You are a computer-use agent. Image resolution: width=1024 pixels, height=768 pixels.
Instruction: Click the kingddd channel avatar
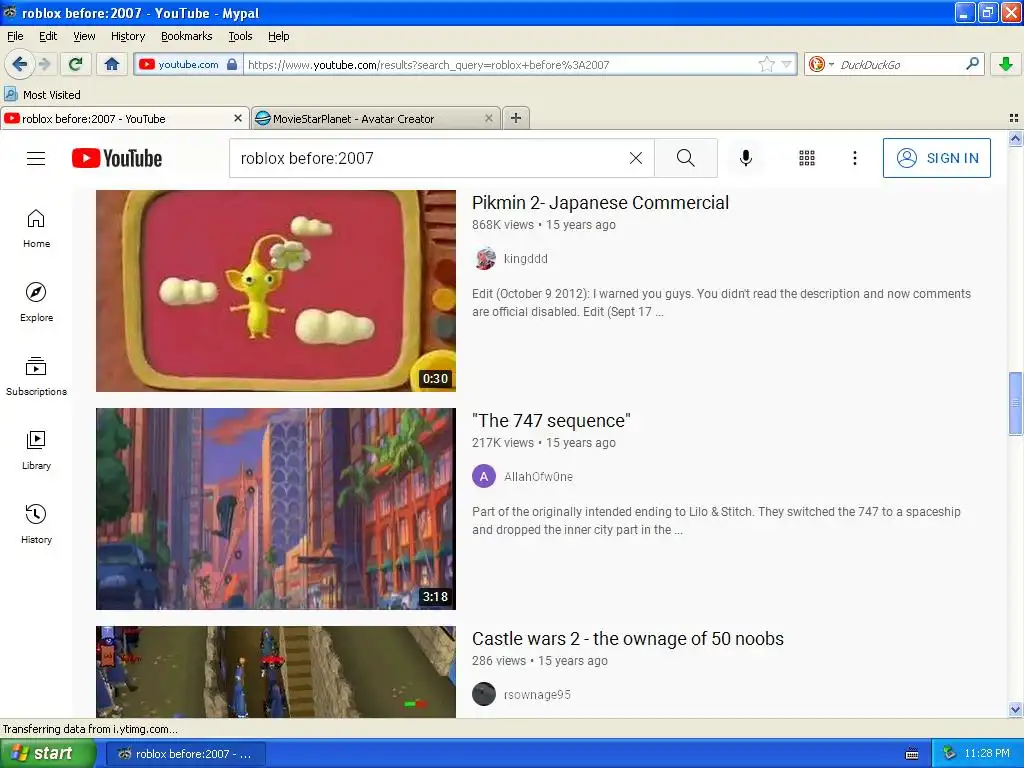[x=484, y=259]
